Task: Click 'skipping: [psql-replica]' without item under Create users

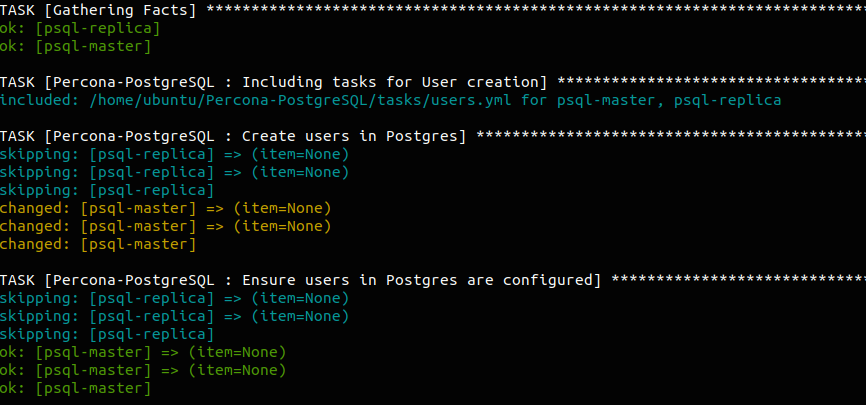Action: coord(107,190)
